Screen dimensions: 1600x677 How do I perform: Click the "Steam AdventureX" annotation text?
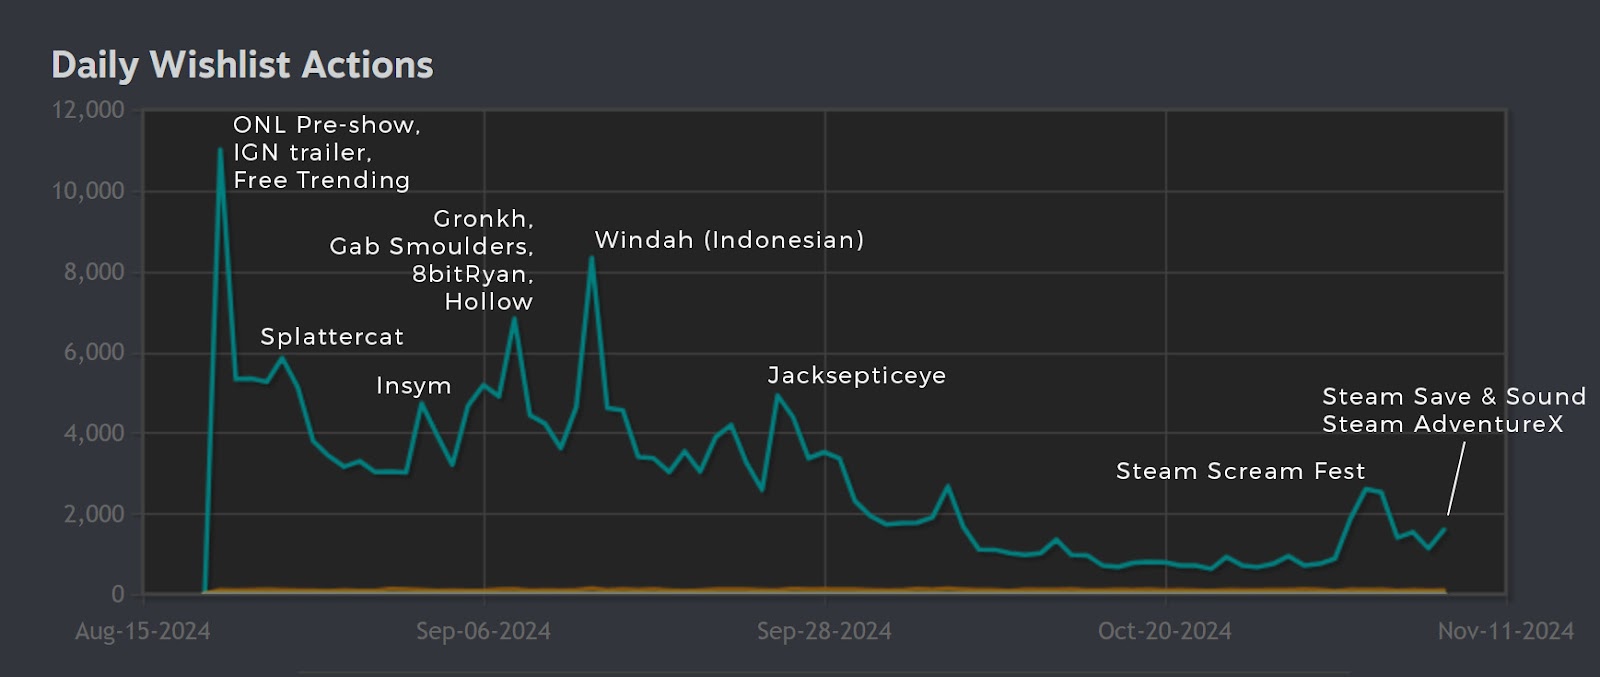coord(1442,425)
